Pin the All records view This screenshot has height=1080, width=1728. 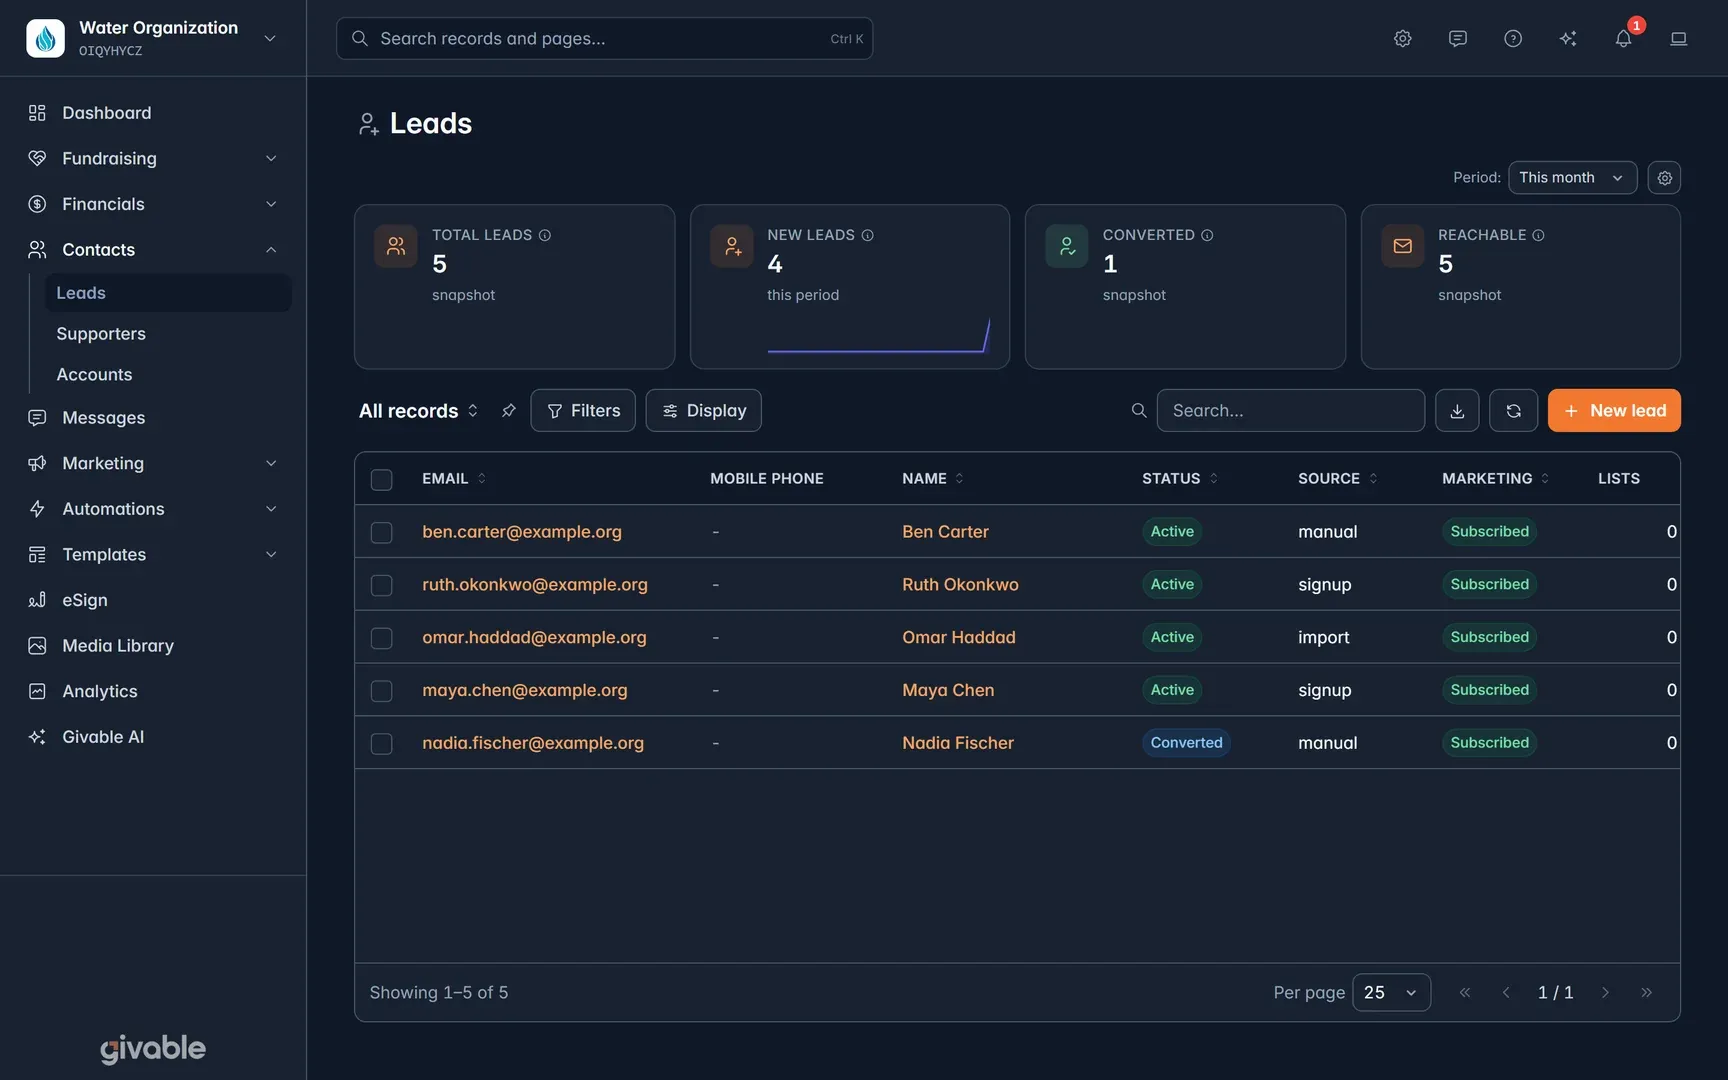(x=508, y=410)
